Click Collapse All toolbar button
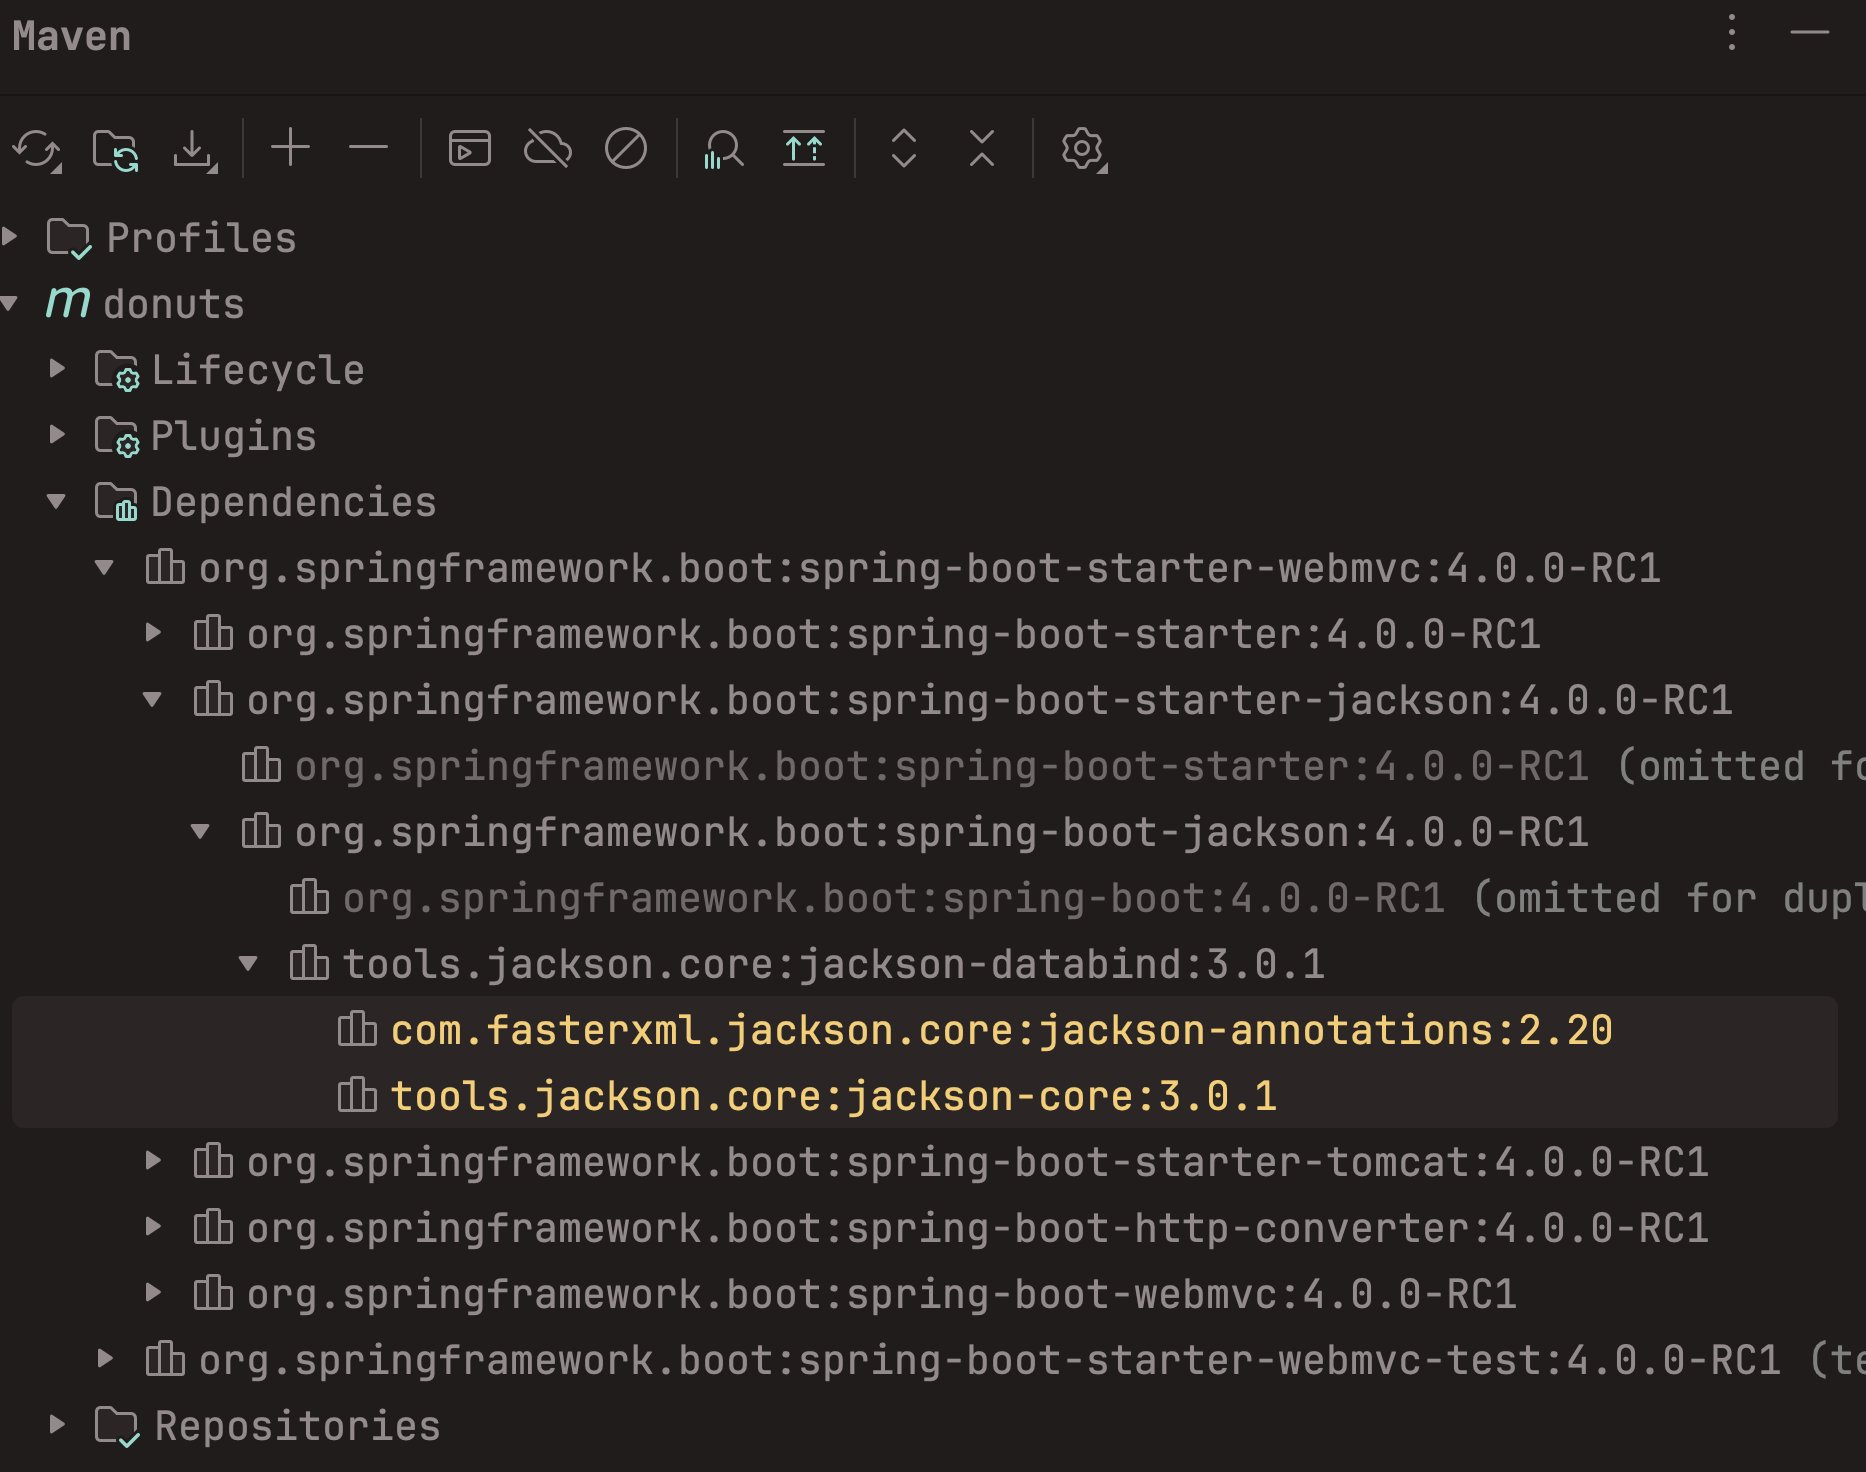 (x=982, y=148)
